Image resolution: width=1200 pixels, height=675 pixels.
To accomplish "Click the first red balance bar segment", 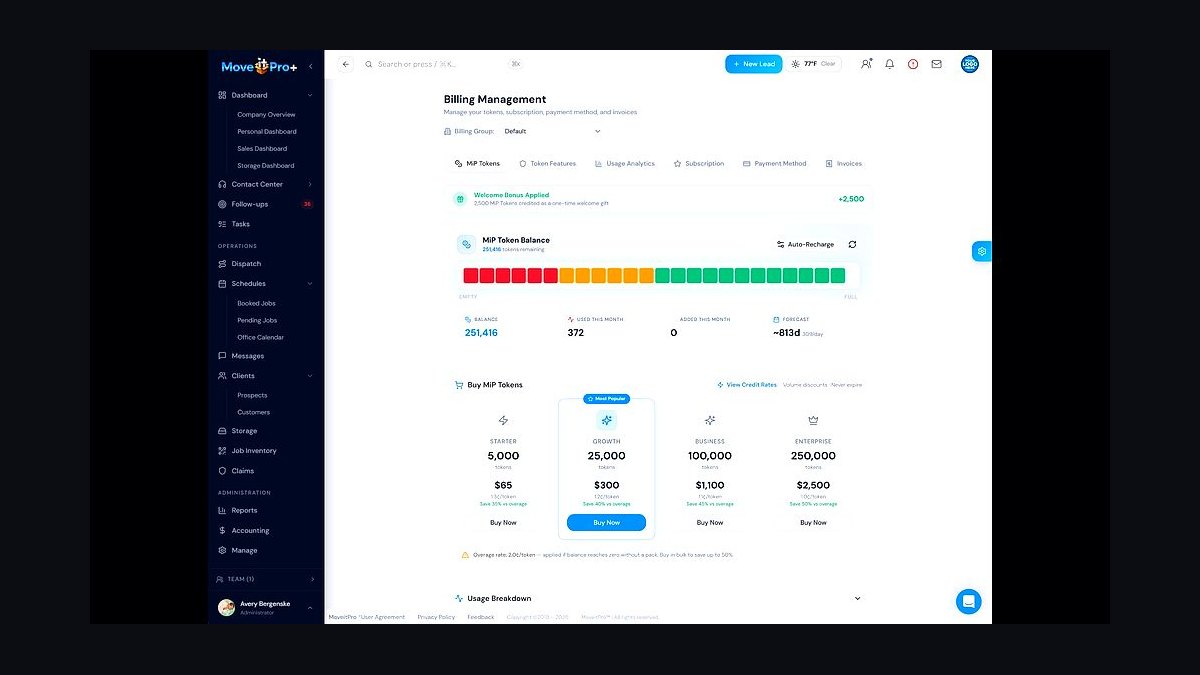I will [x=470, y=276].
